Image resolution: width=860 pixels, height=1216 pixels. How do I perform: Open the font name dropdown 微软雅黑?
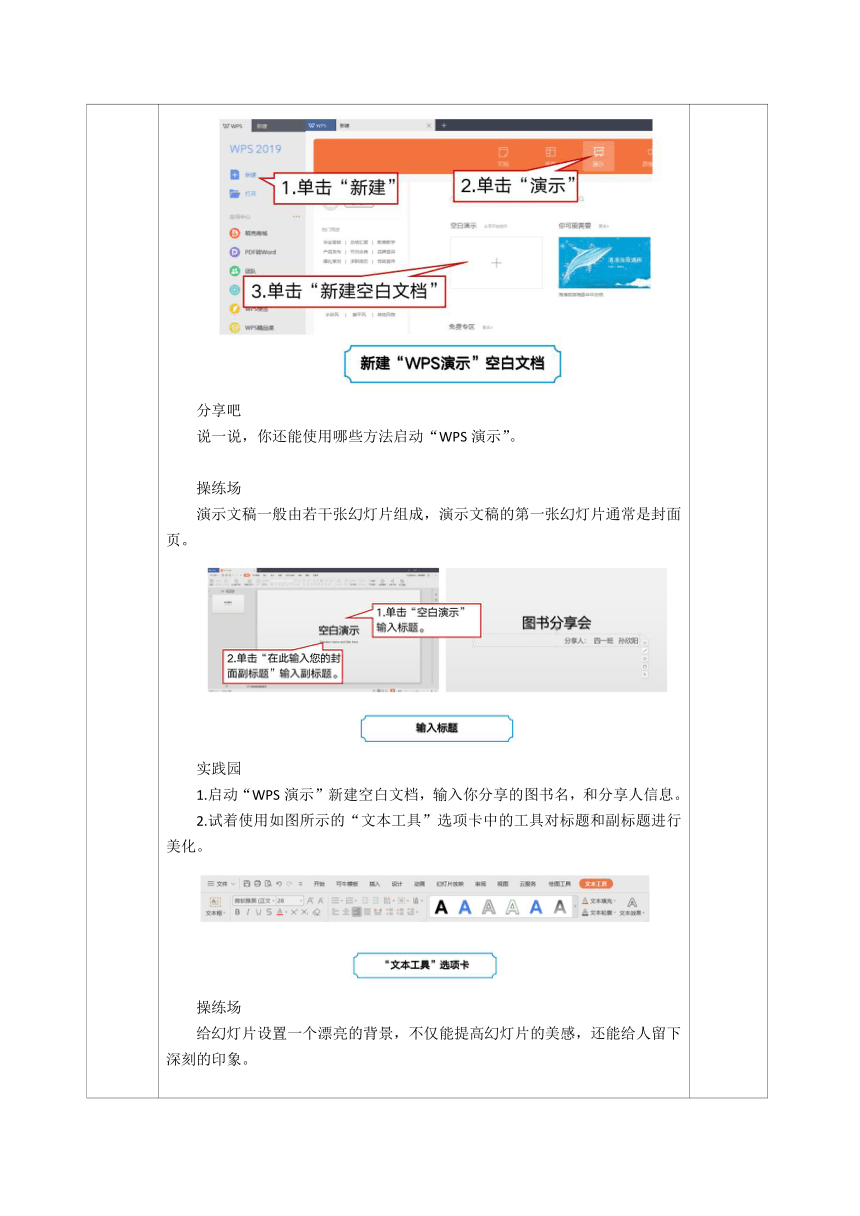pos(252,900)
